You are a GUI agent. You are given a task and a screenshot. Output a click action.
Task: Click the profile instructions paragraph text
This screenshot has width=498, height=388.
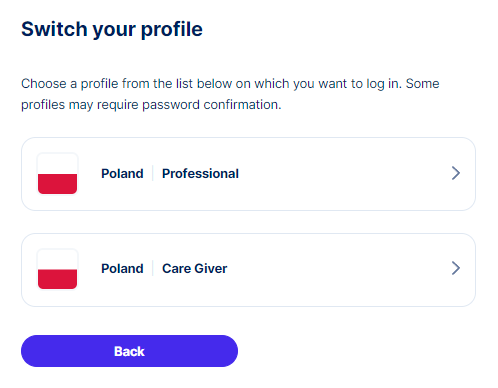pyautogui.click(x=230, y=94)
